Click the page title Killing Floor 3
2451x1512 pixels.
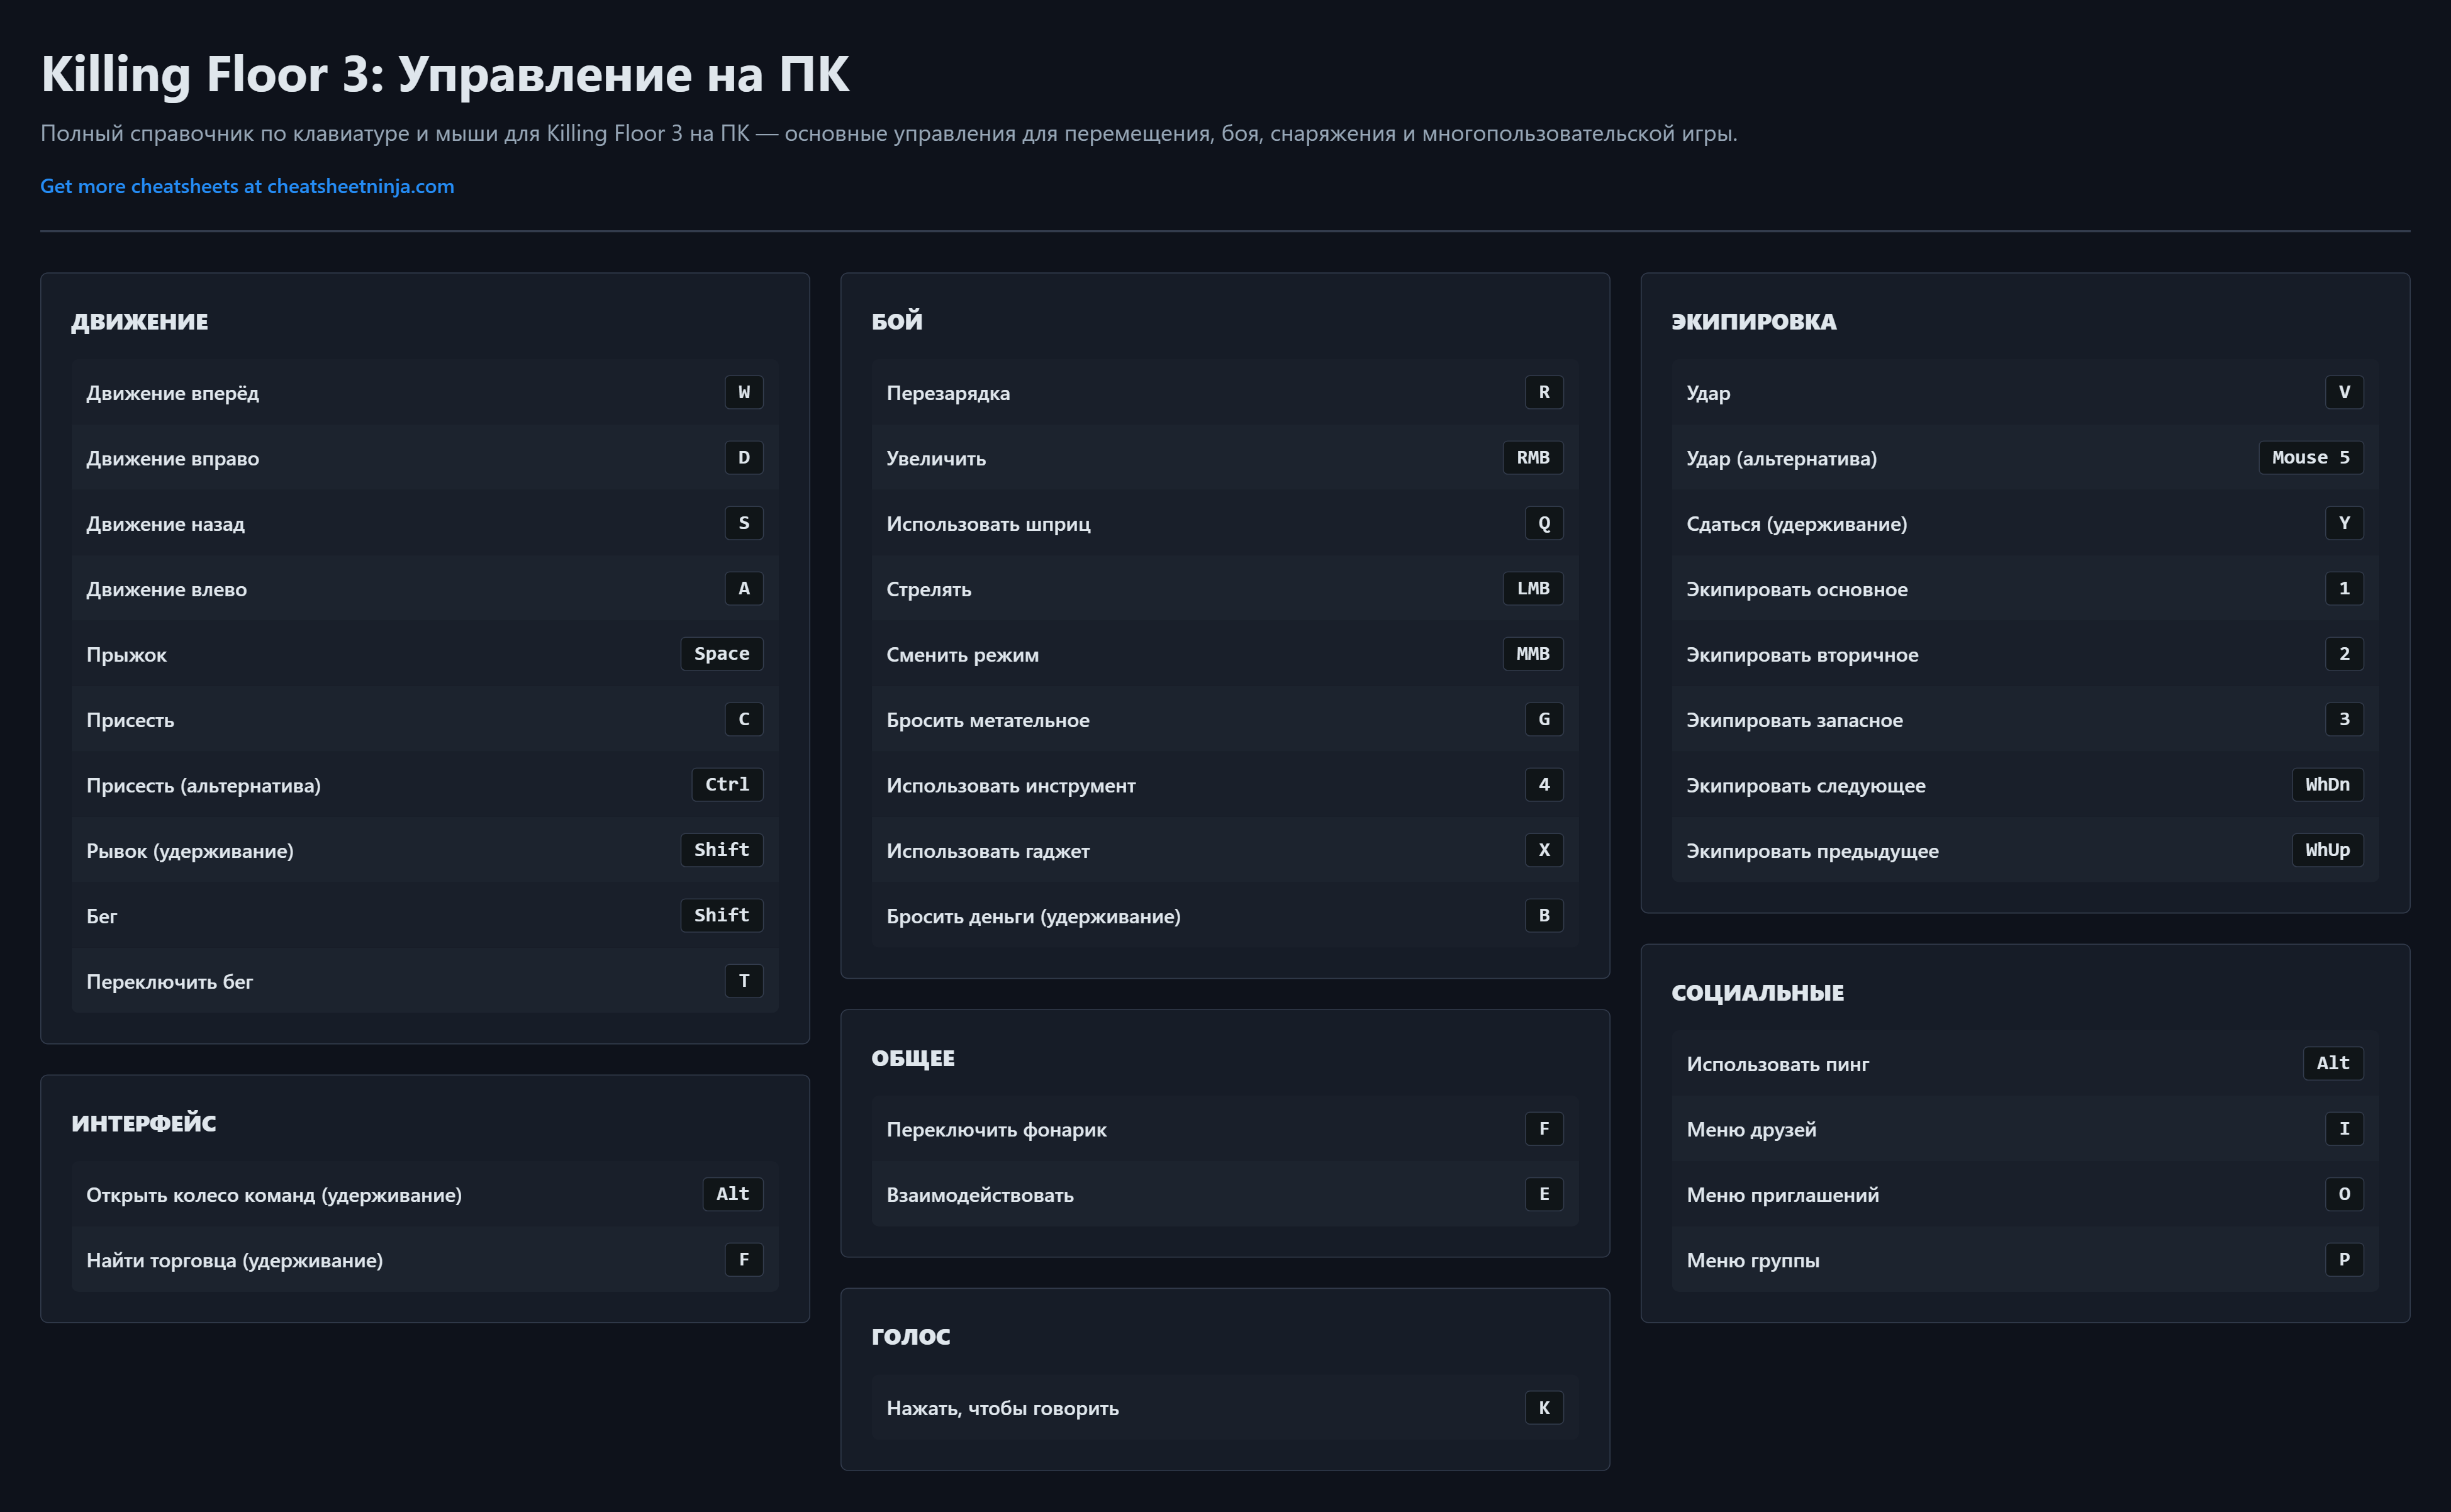click(445, 75)
